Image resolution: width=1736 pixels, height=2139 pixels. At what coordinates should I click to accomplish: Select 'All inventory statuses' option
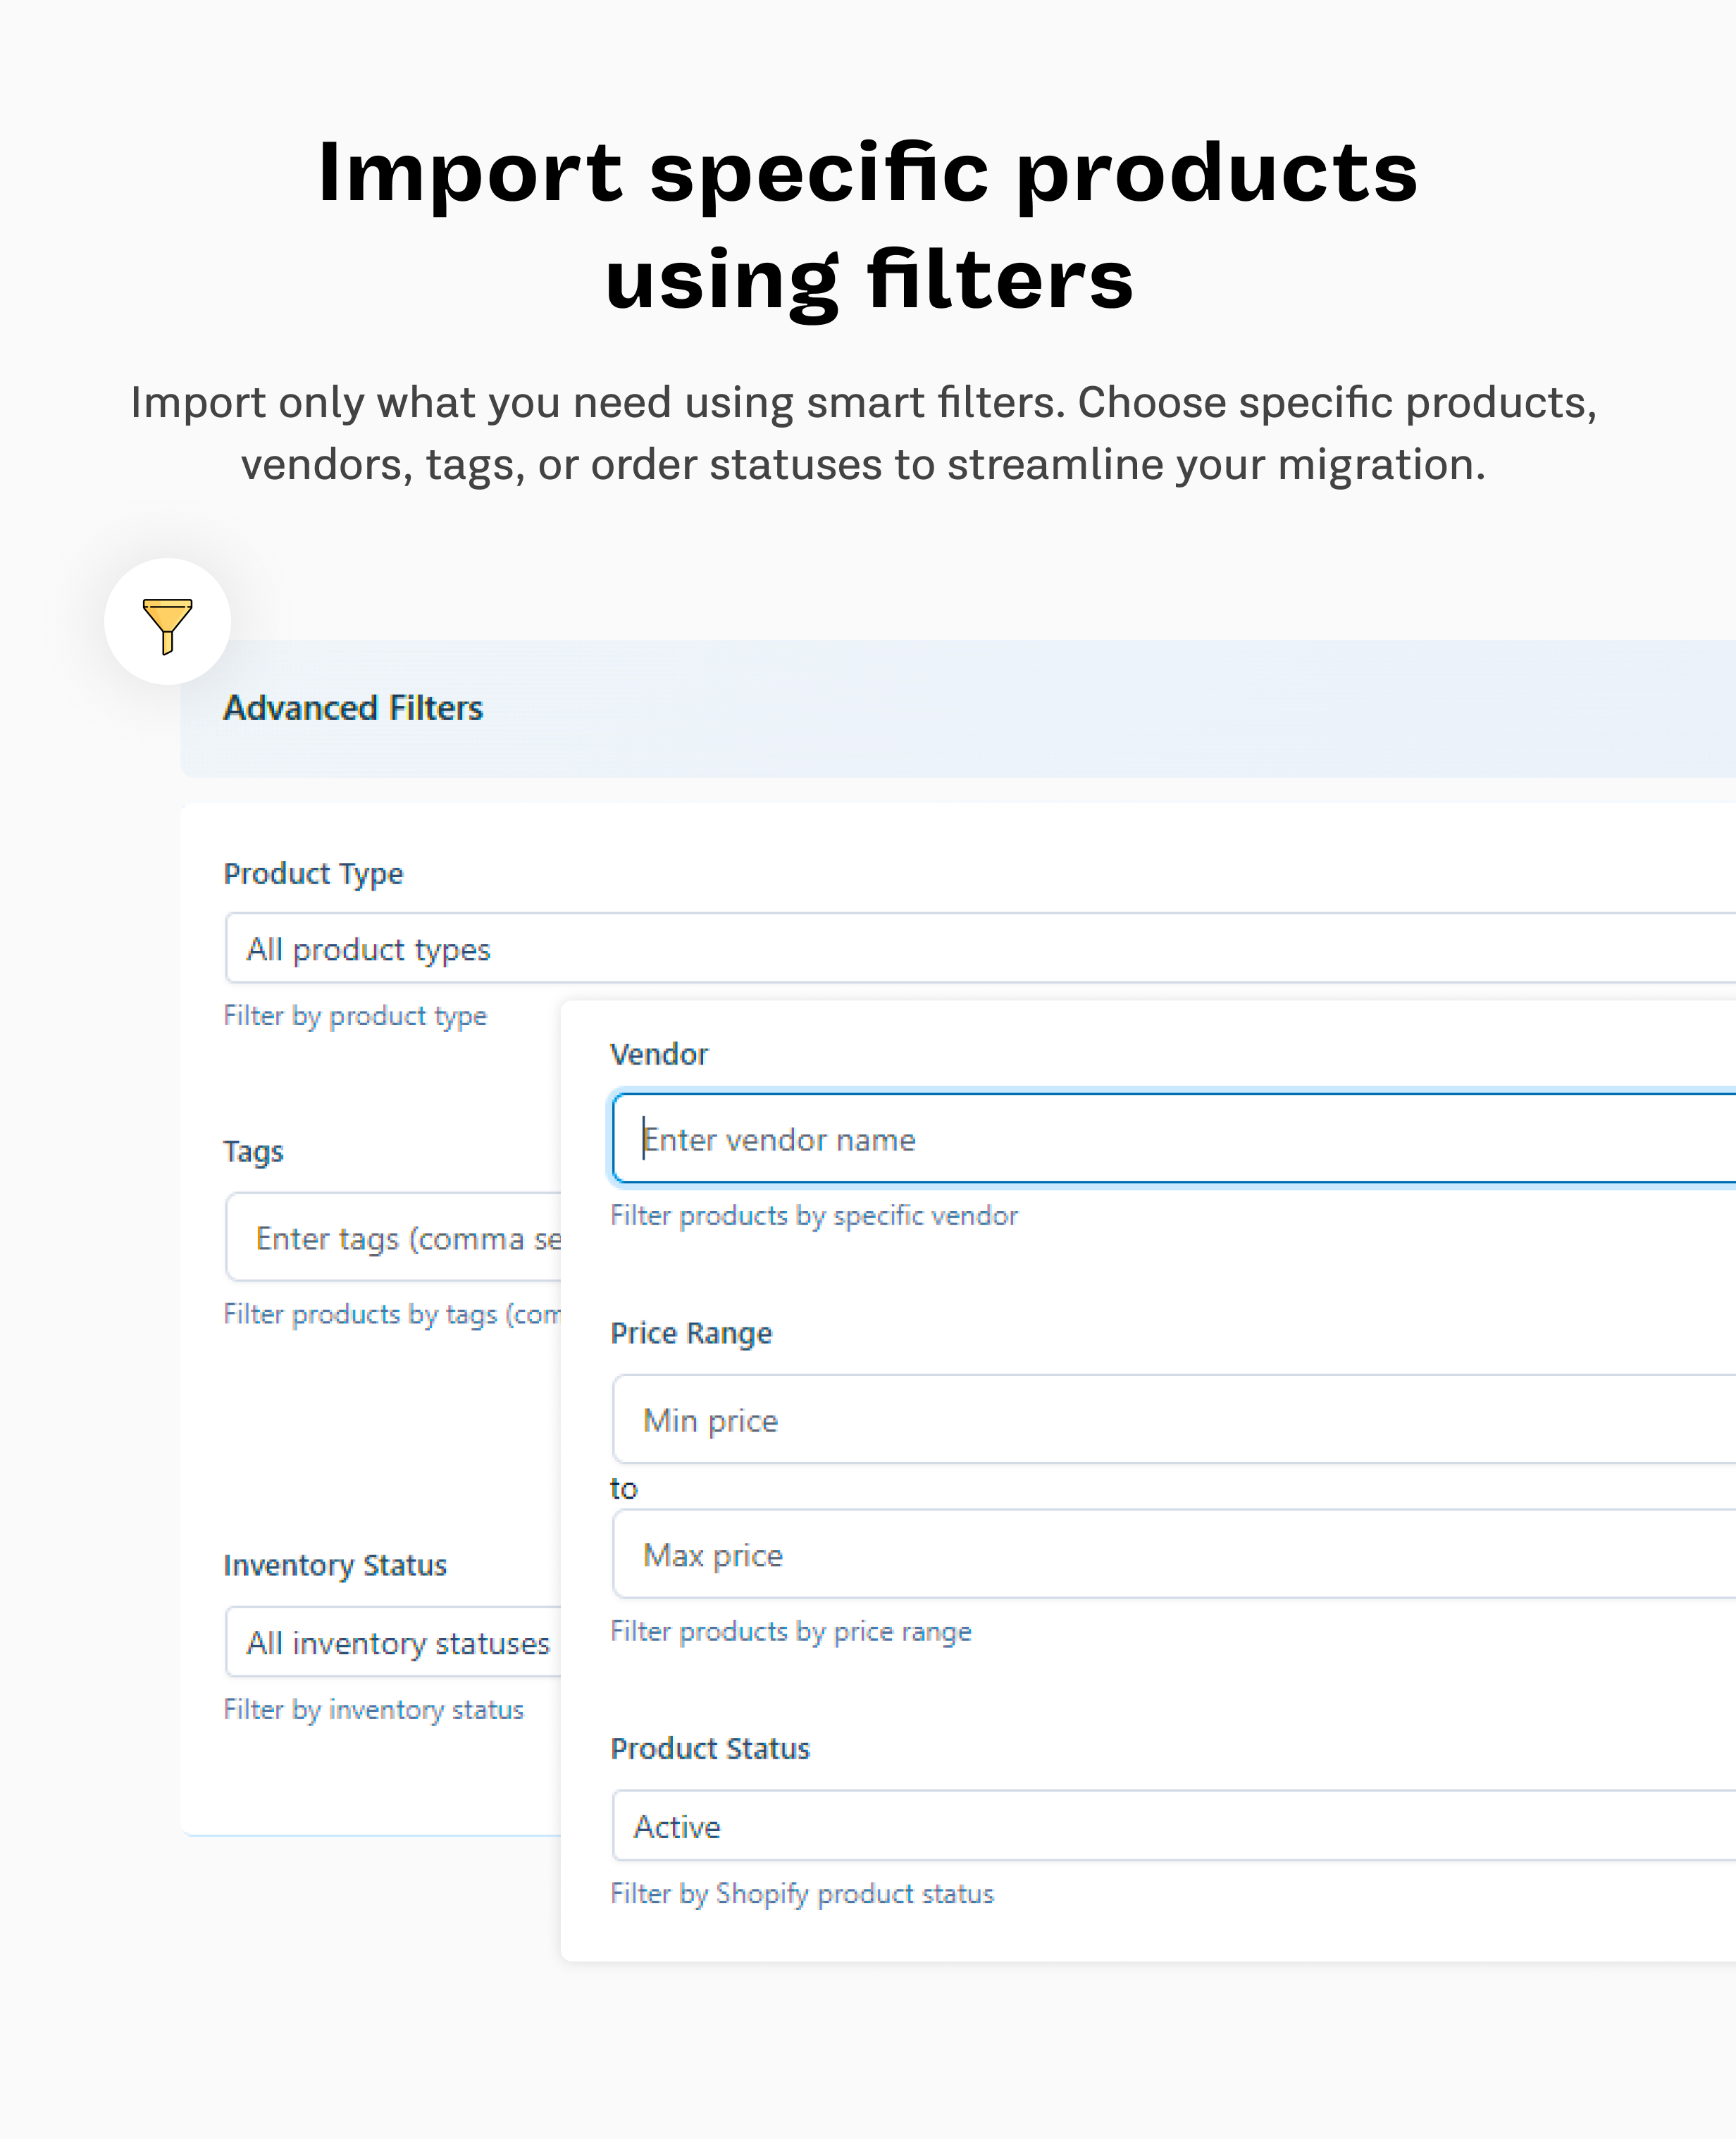point(397,1642)
